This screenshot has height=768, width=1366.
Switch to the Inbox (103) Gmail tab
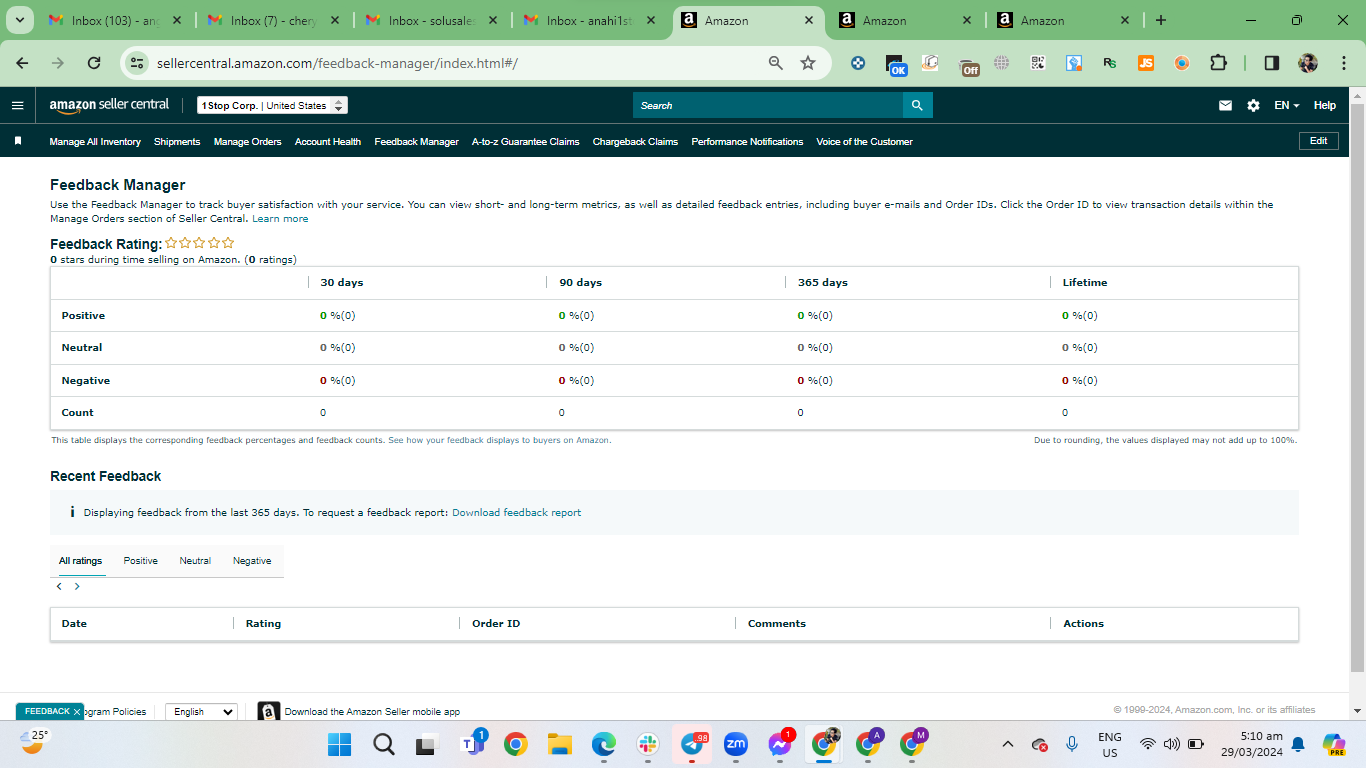tap(114, 20)
